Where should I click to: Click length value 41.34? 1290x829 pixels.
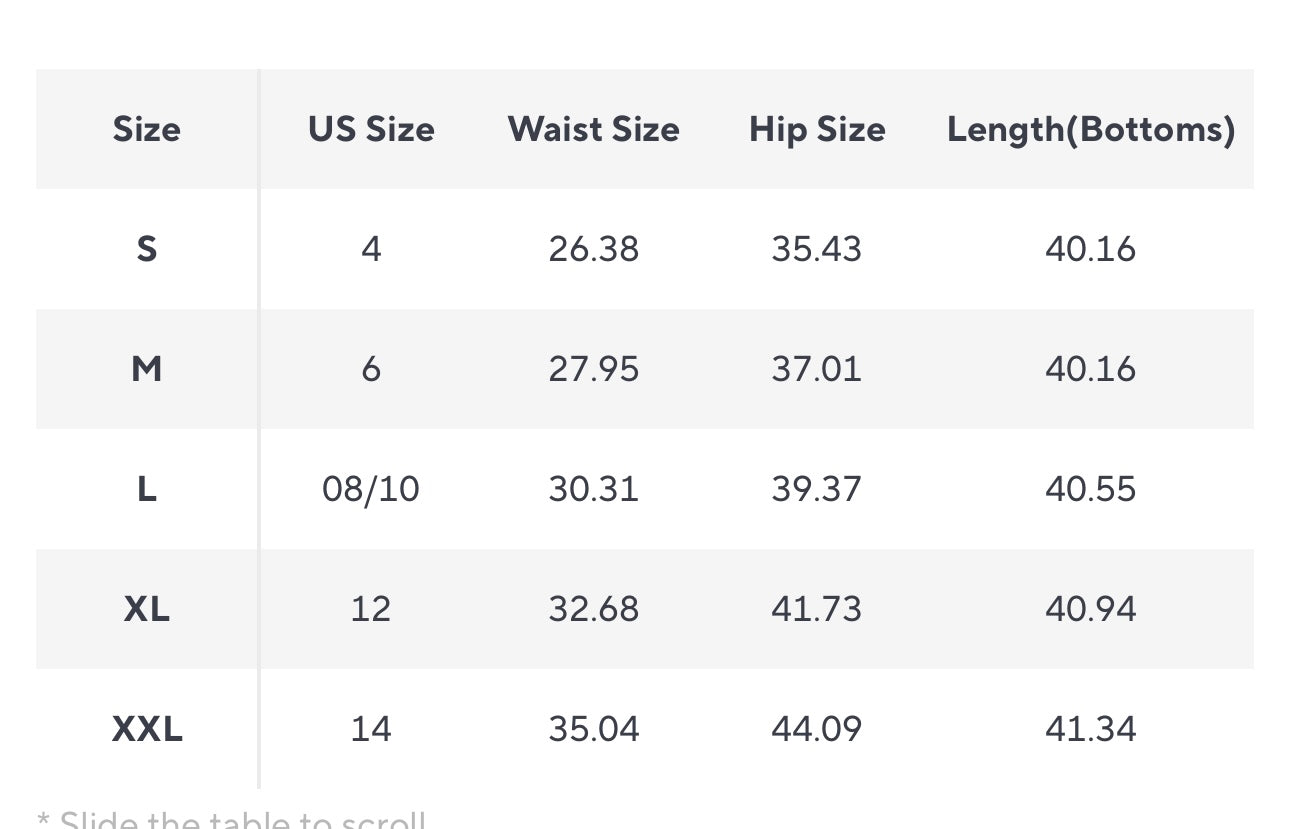point(1090,729)
